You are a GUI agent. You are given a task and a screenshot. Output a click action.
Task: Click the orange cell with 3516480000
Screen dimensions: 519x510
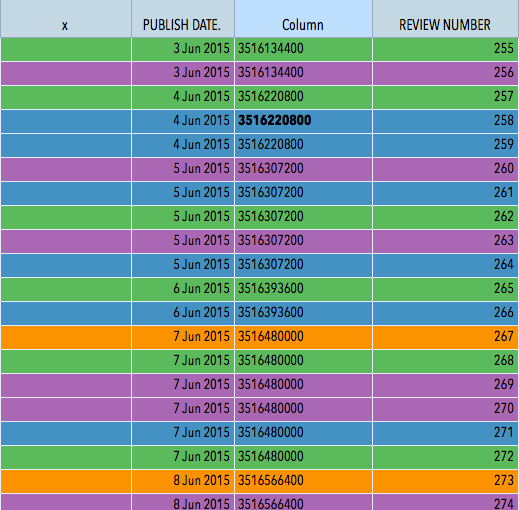303,337
